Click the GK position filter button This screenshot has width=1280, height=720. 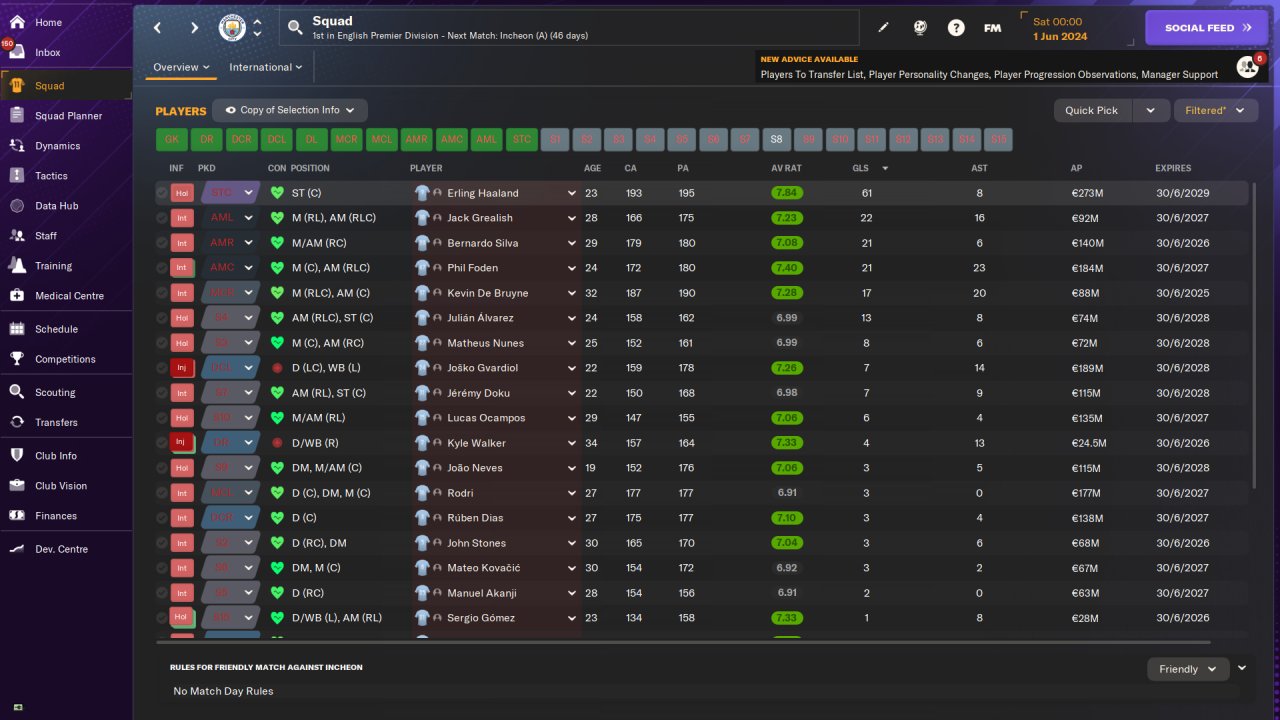(x=172, y=140)
